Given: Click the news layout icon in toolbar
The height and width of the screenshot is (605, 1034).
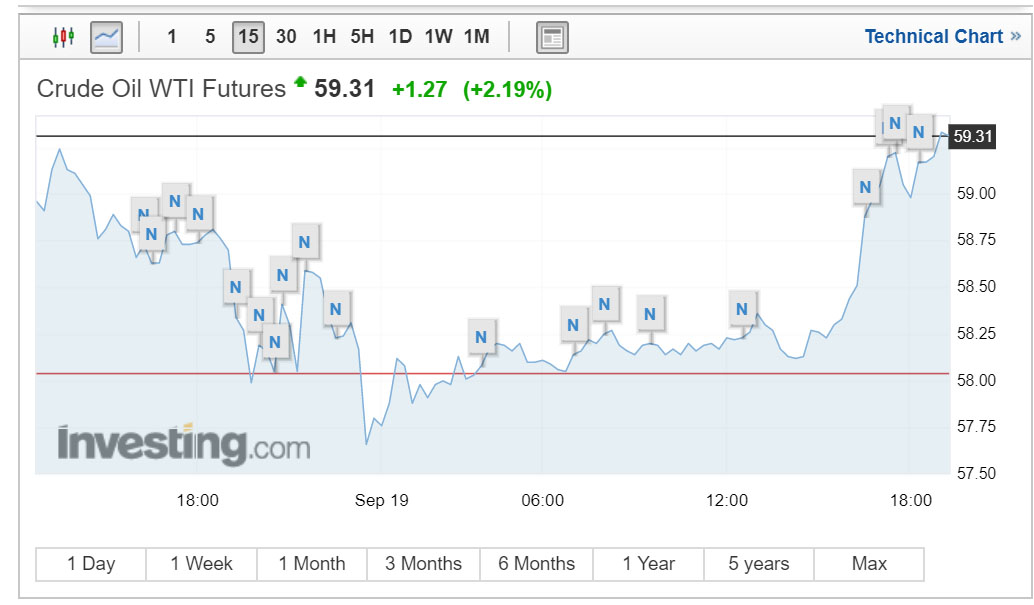Looking at the screenshot, I should [x=552, y=38].
